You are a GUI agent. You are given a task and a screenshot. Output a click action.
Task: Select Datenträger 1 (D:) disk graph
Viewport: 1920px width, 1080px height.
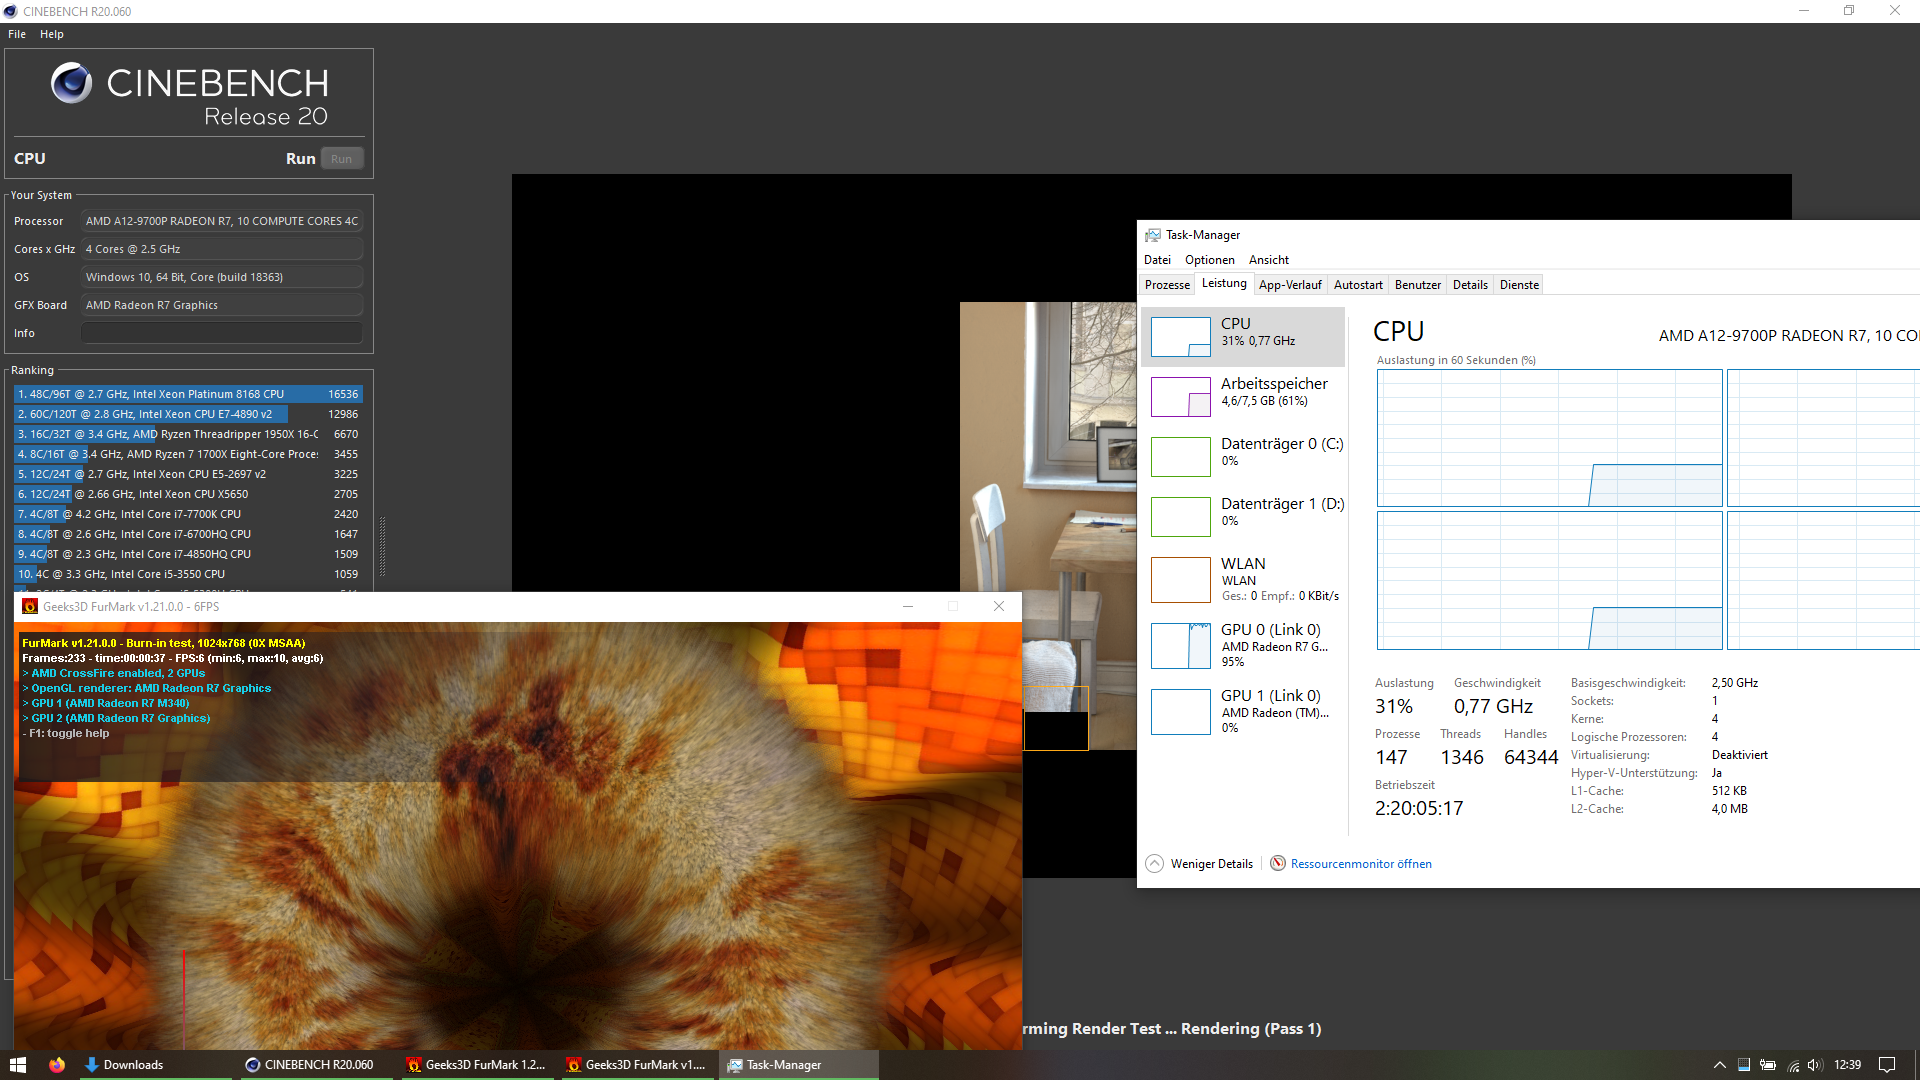click(1180, 516)
